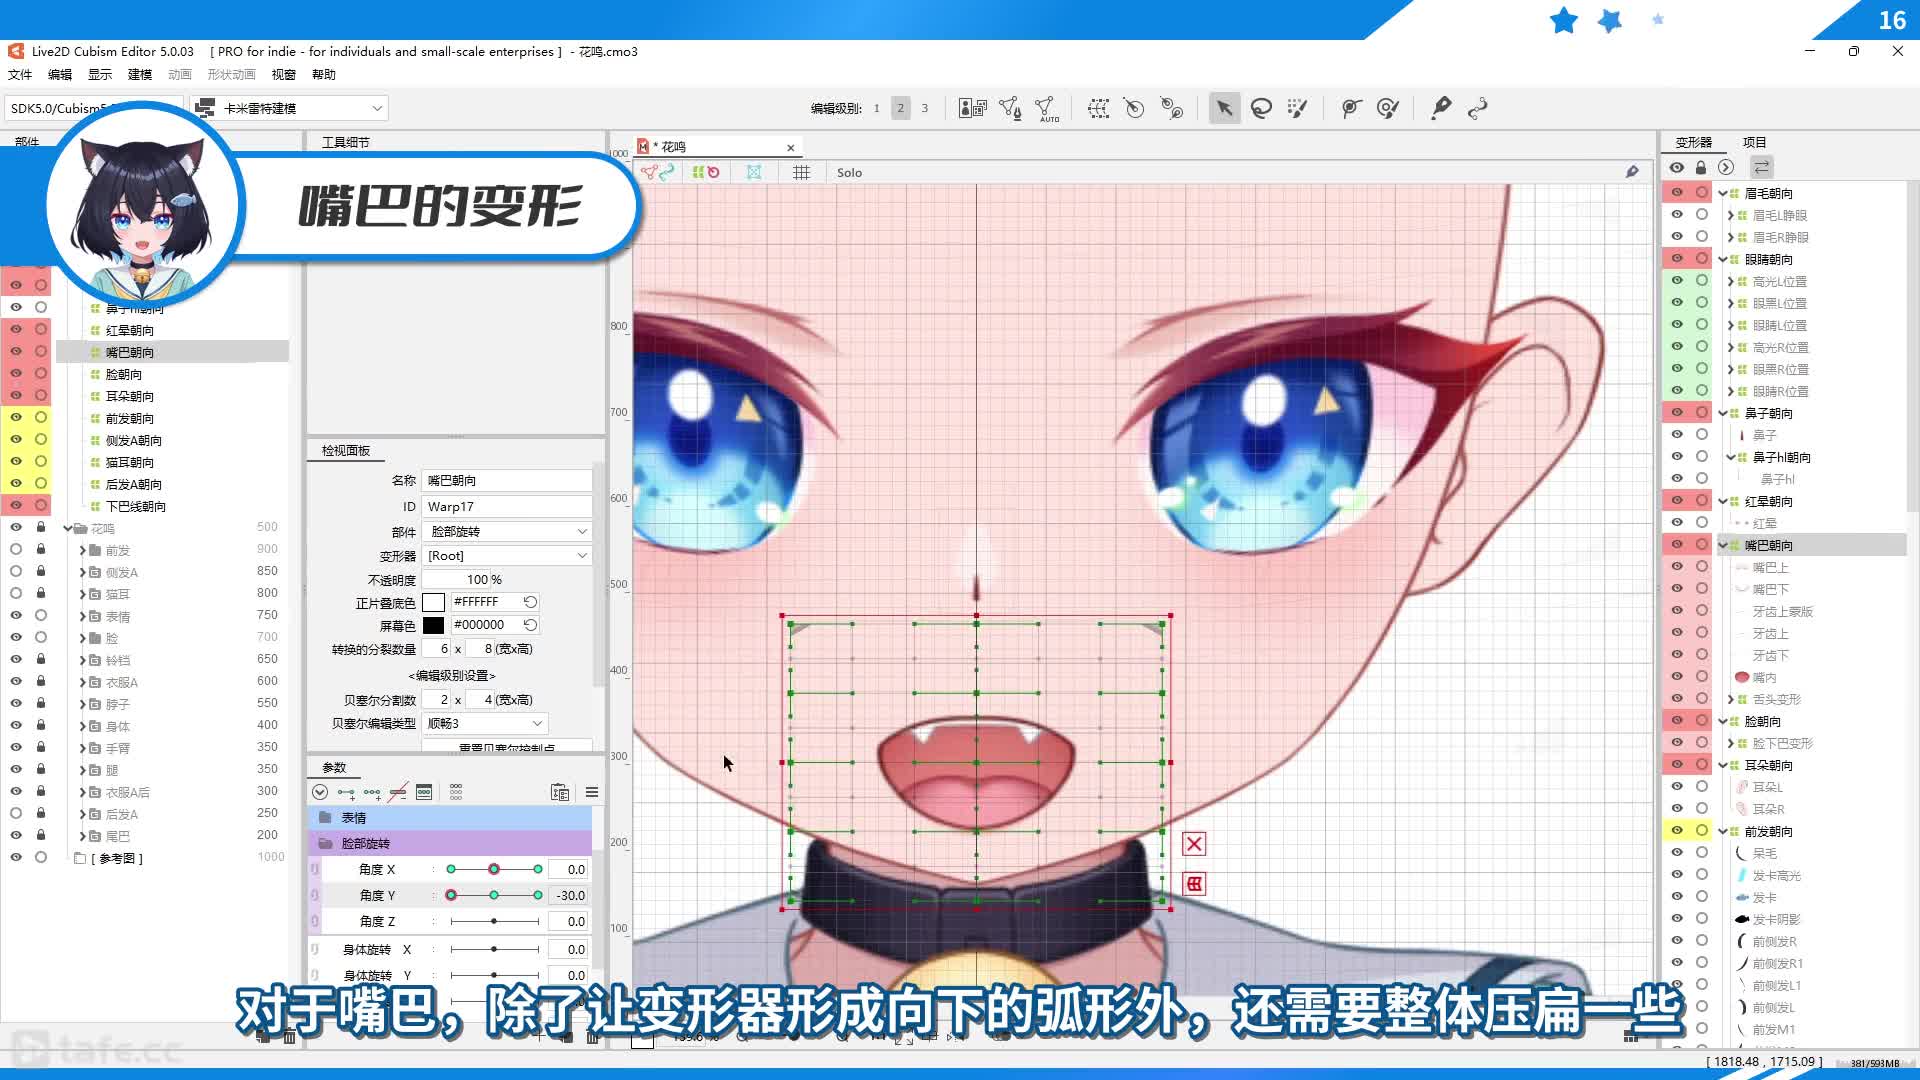The width and height of the screenshot is (1920, 1080).
Task: Open the 文件 menu
Action: pyautogui.click(x=20, y=74)
